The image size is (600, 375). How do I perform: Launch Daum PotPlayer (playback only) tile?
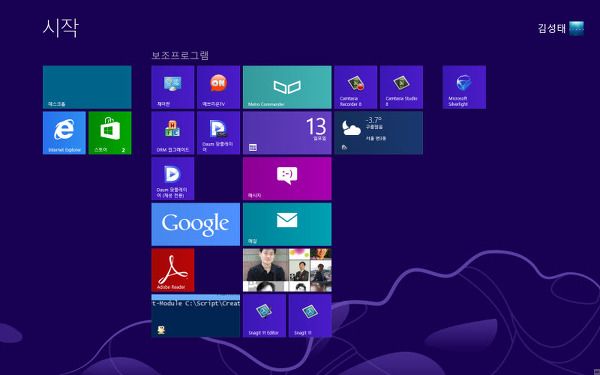coord(173,179)
